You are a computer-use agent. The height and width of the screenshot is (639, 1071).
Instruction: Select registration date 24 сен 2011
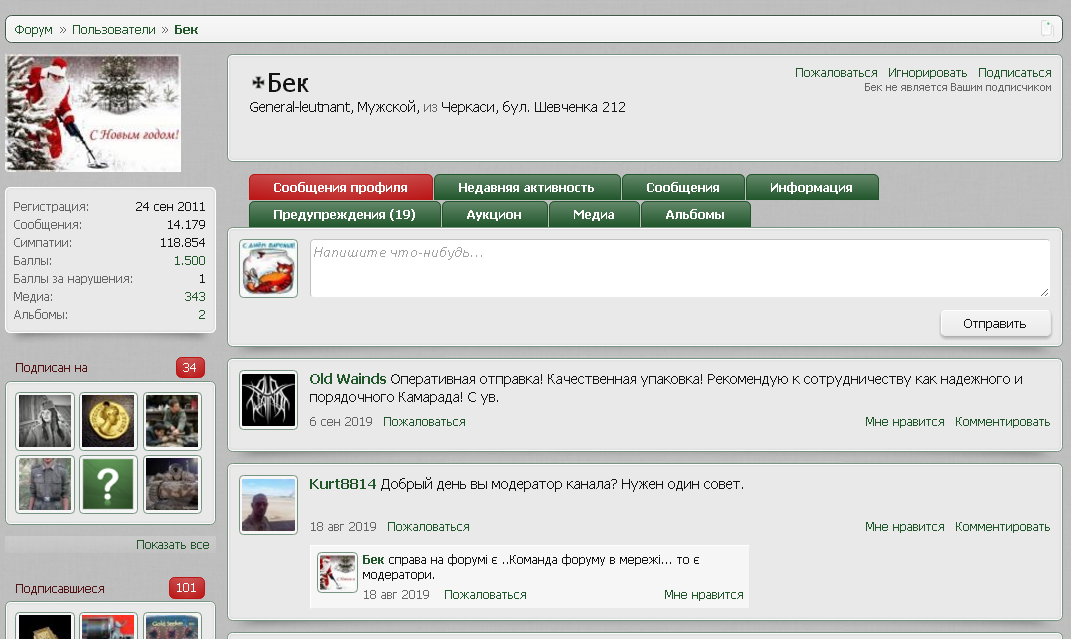tap(170, 206)
